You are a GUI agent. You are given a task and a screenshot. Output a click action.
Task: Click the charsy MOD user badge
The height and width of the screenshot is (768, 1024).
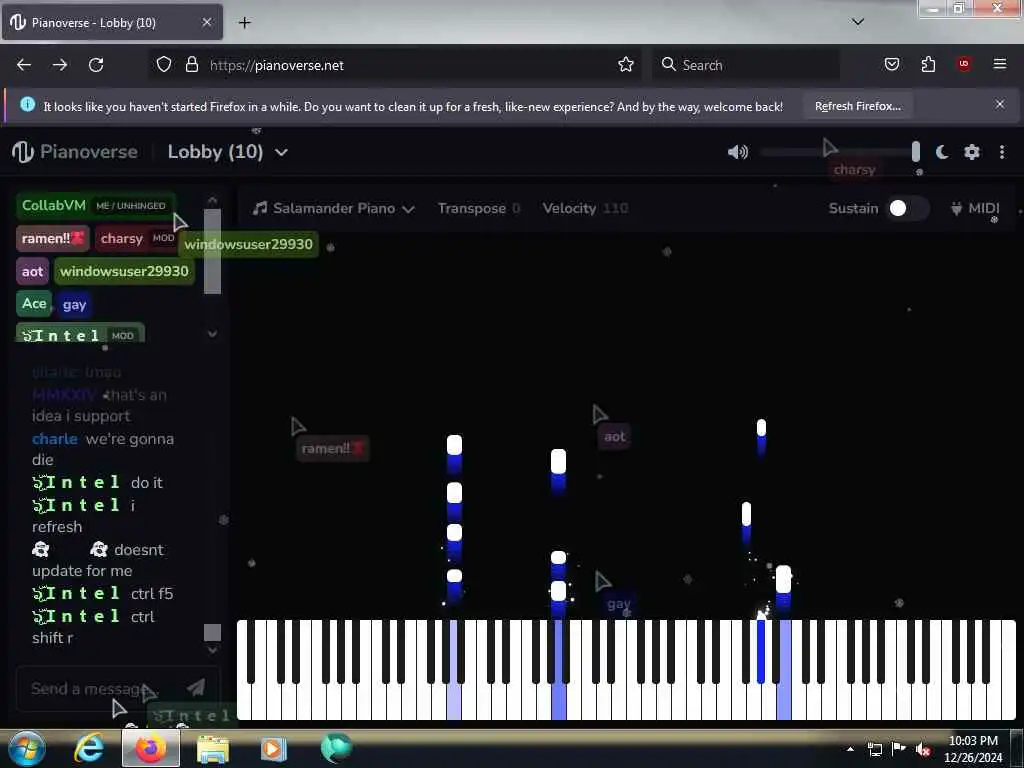pos(138,238)
